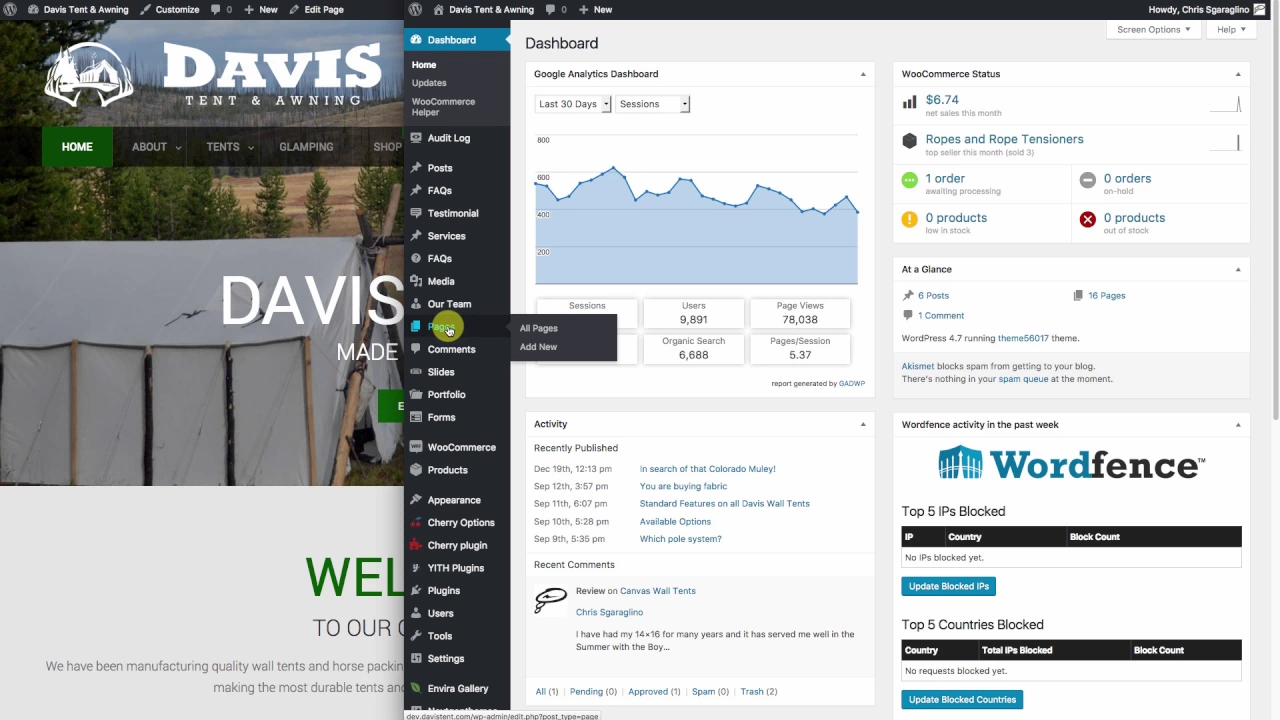1280x720 pixels.
Task: Open the Last 30 Days date range dropdown
Action: coord(573,104)
